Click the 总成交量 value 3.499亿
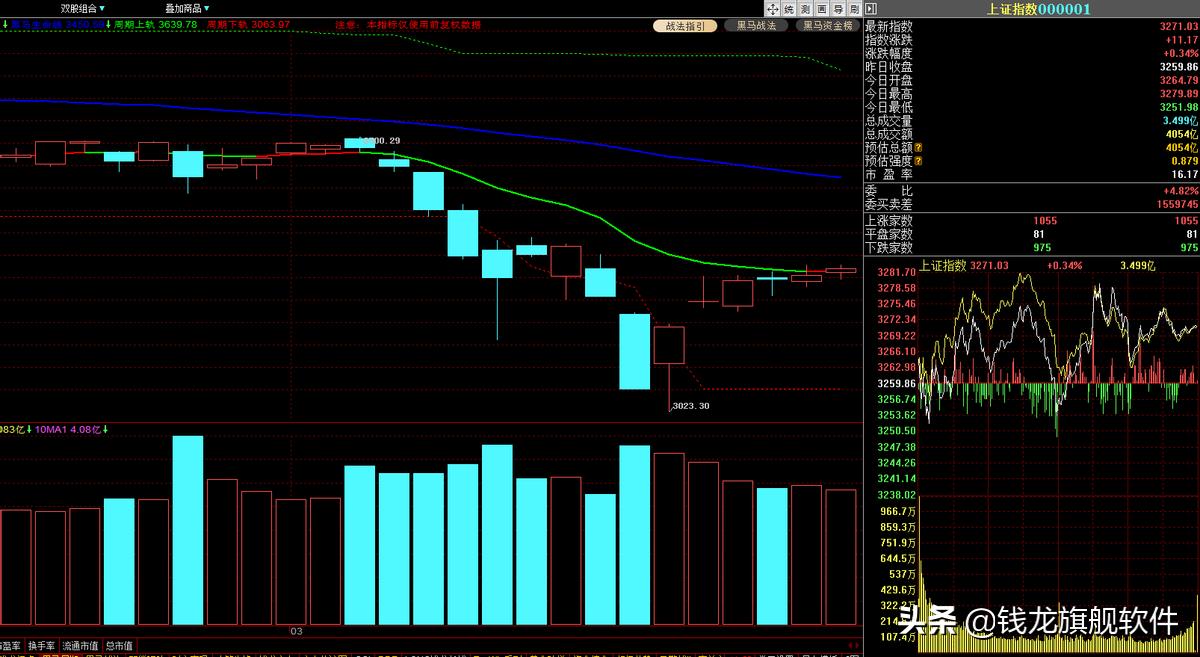 [1181, 120]
